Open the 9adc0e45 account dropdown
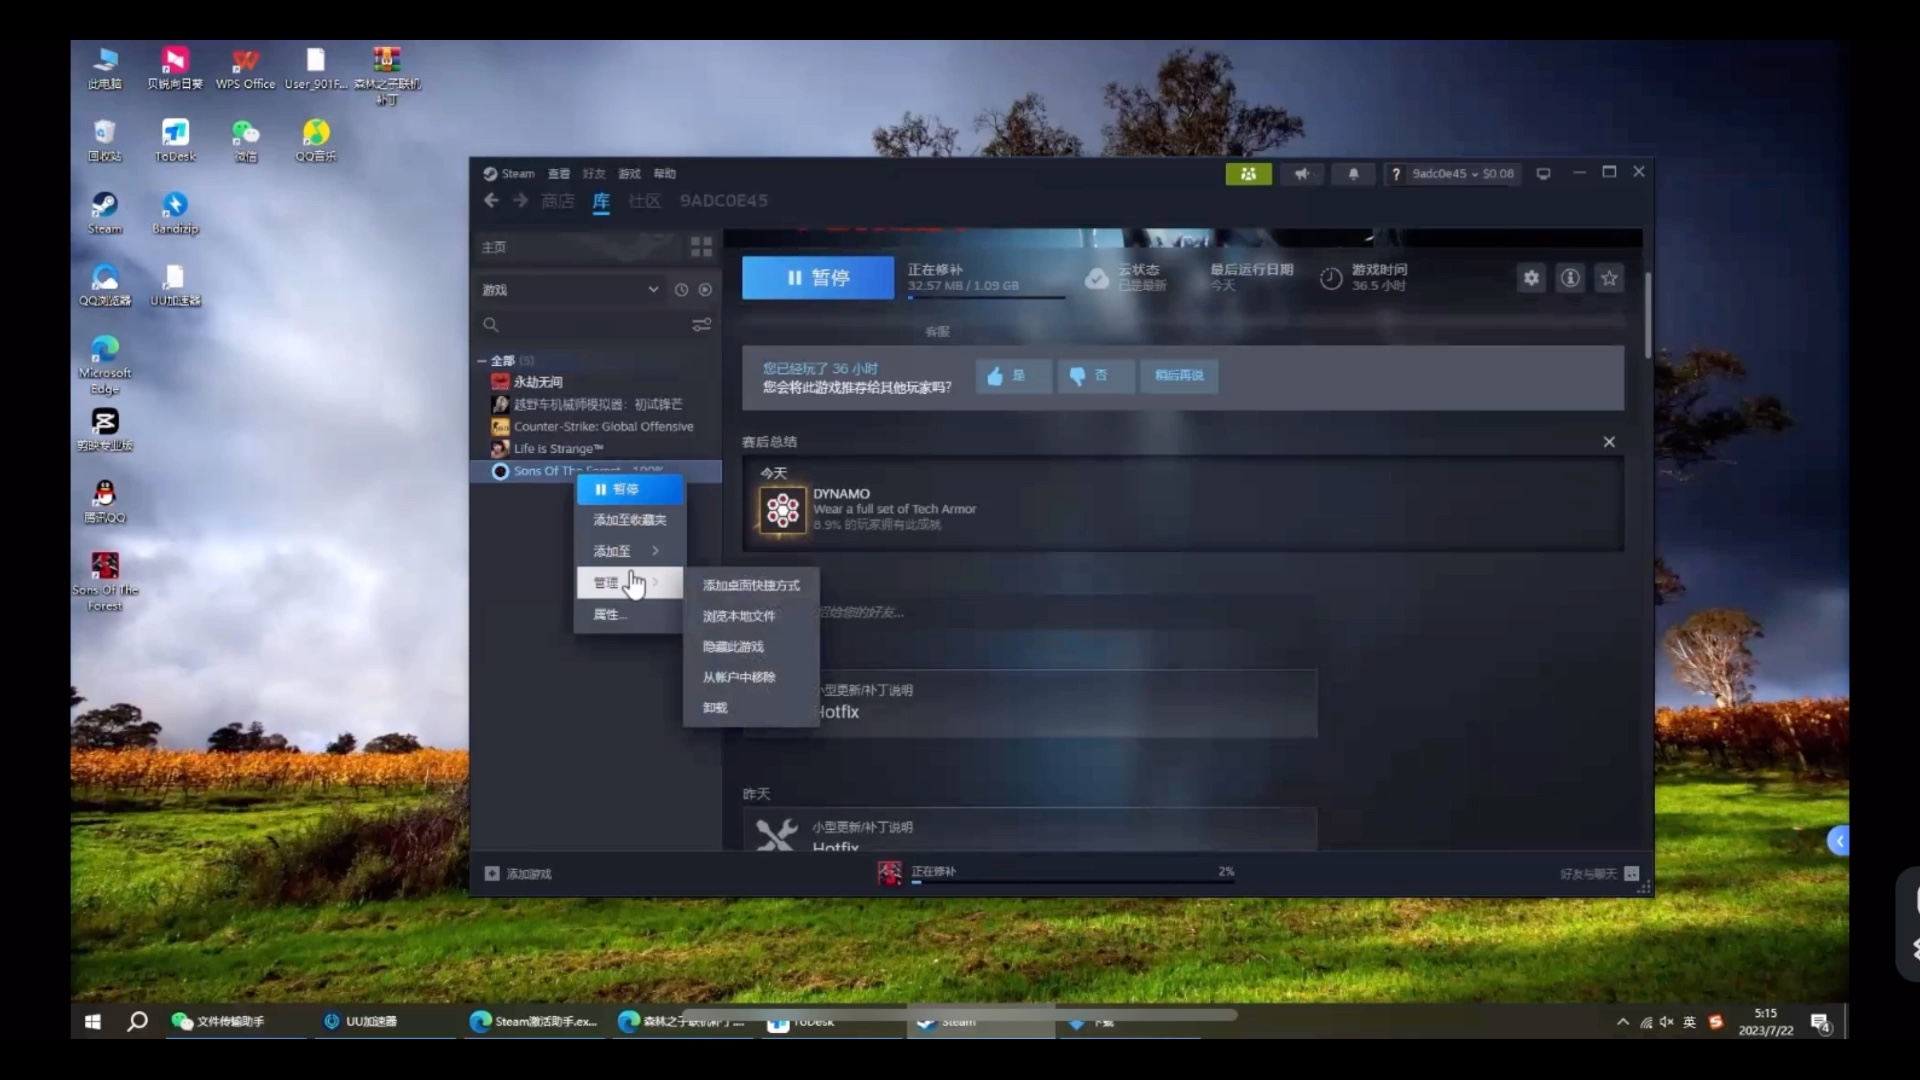Viewport: 1920px width, 1080px height. [x=1463, y=174]
